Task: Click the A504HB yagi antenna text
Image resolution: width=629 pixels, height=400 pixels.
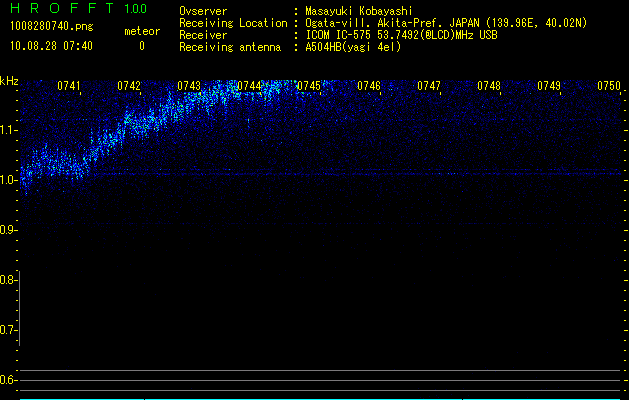Action: coord(353,47)
